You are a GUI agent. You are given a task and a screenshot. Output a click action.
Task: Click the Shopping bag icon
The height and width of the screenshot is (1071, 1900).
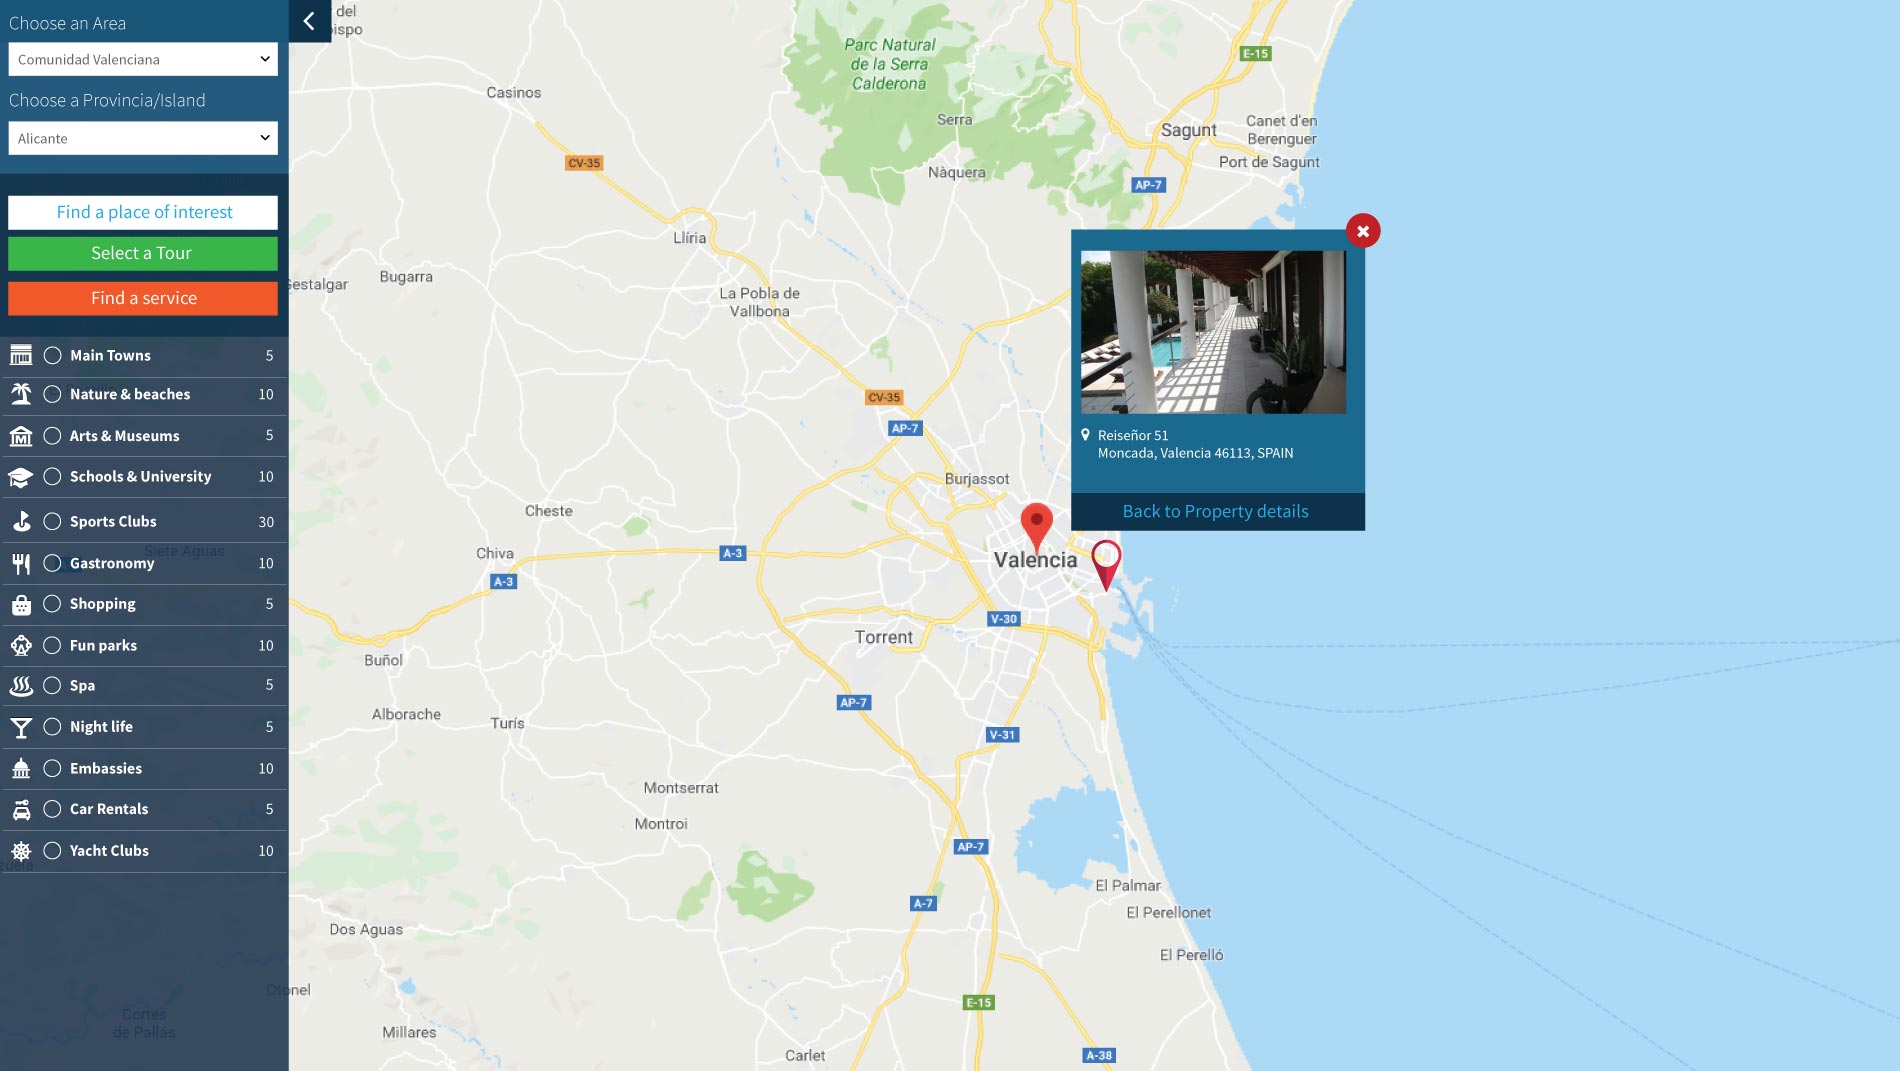pyautogui.click(x=21, y=604)
